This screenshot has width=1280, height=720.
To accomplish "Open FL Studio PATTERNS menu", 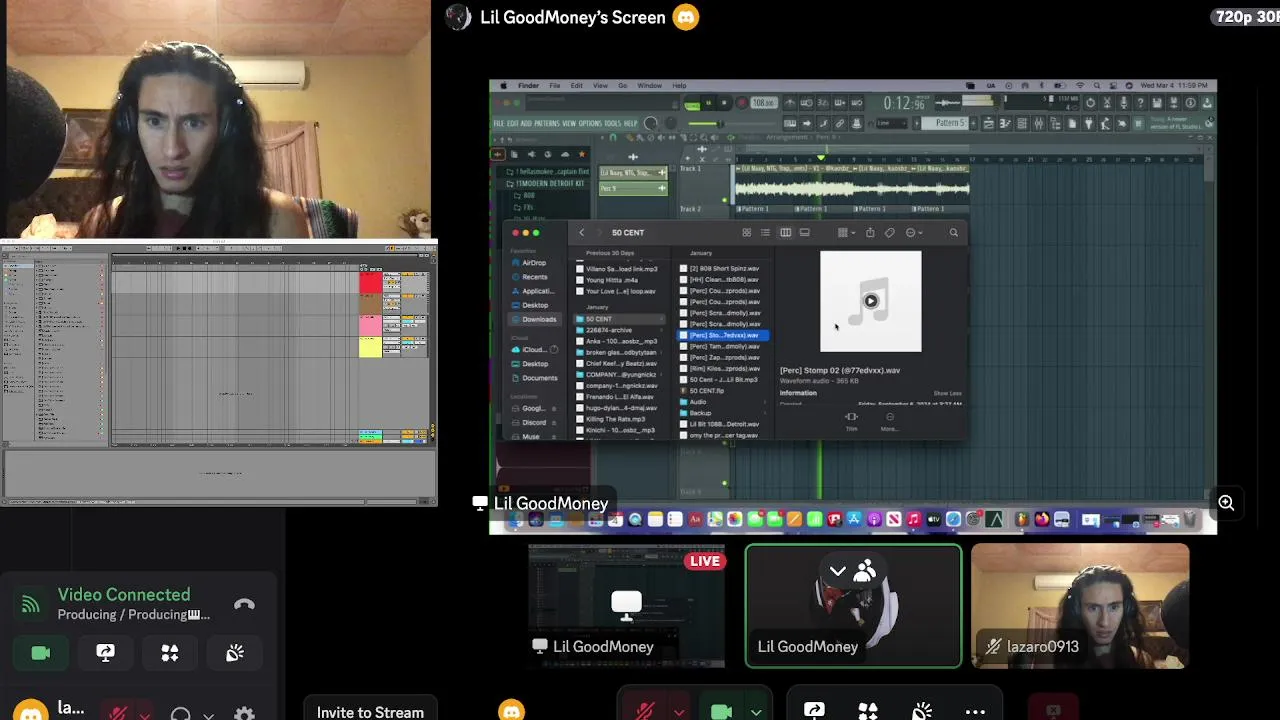I will [546, 123].
